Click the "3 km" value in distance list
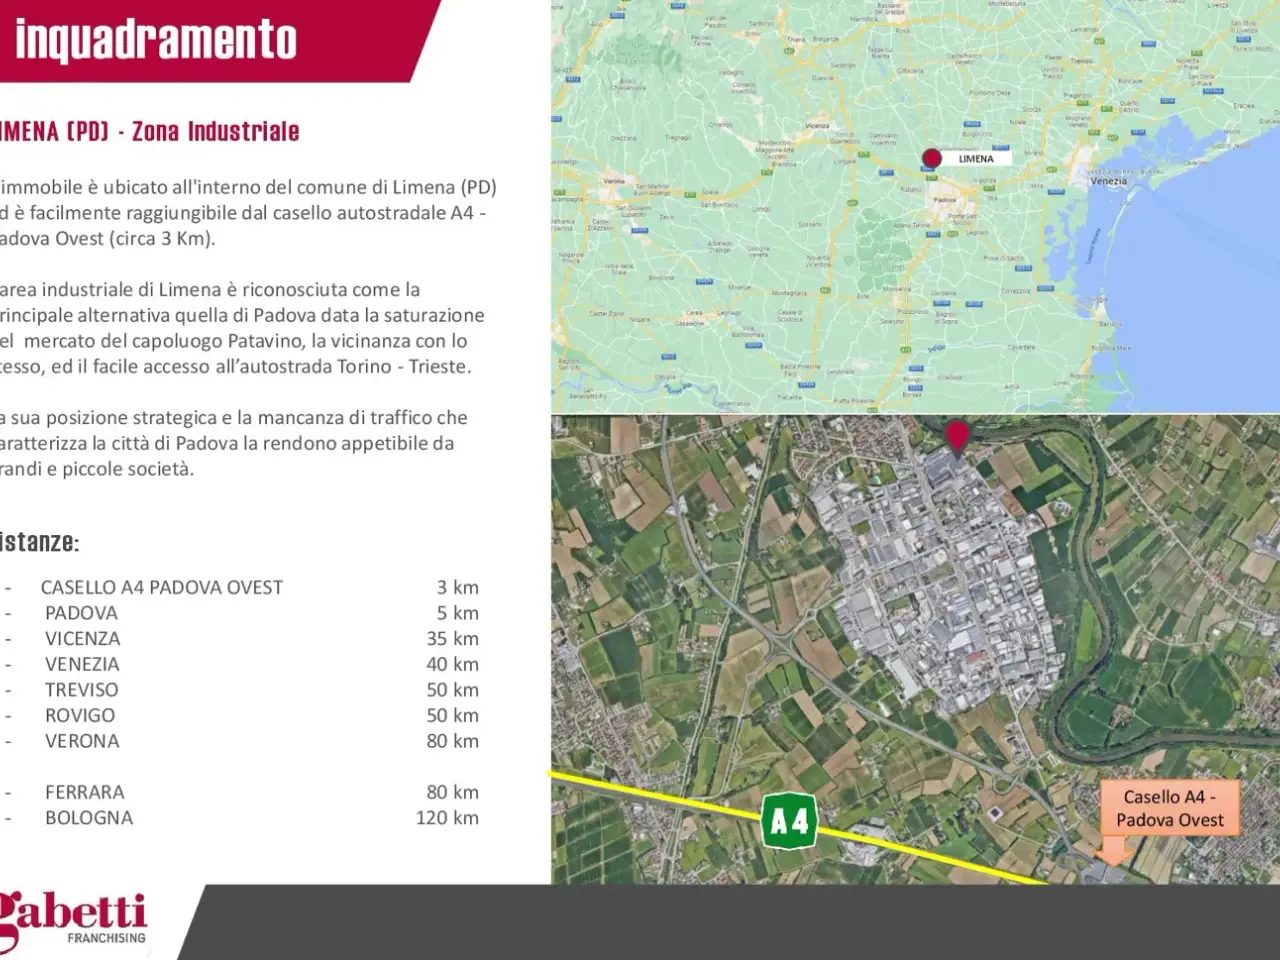The height and width of the screenshot is (960, 1280). 458,587
